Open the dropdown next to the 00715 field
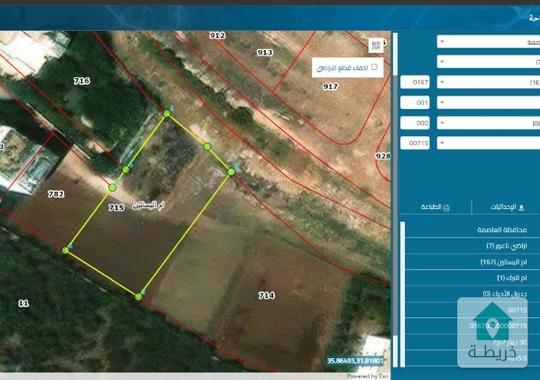 point(488,143)
